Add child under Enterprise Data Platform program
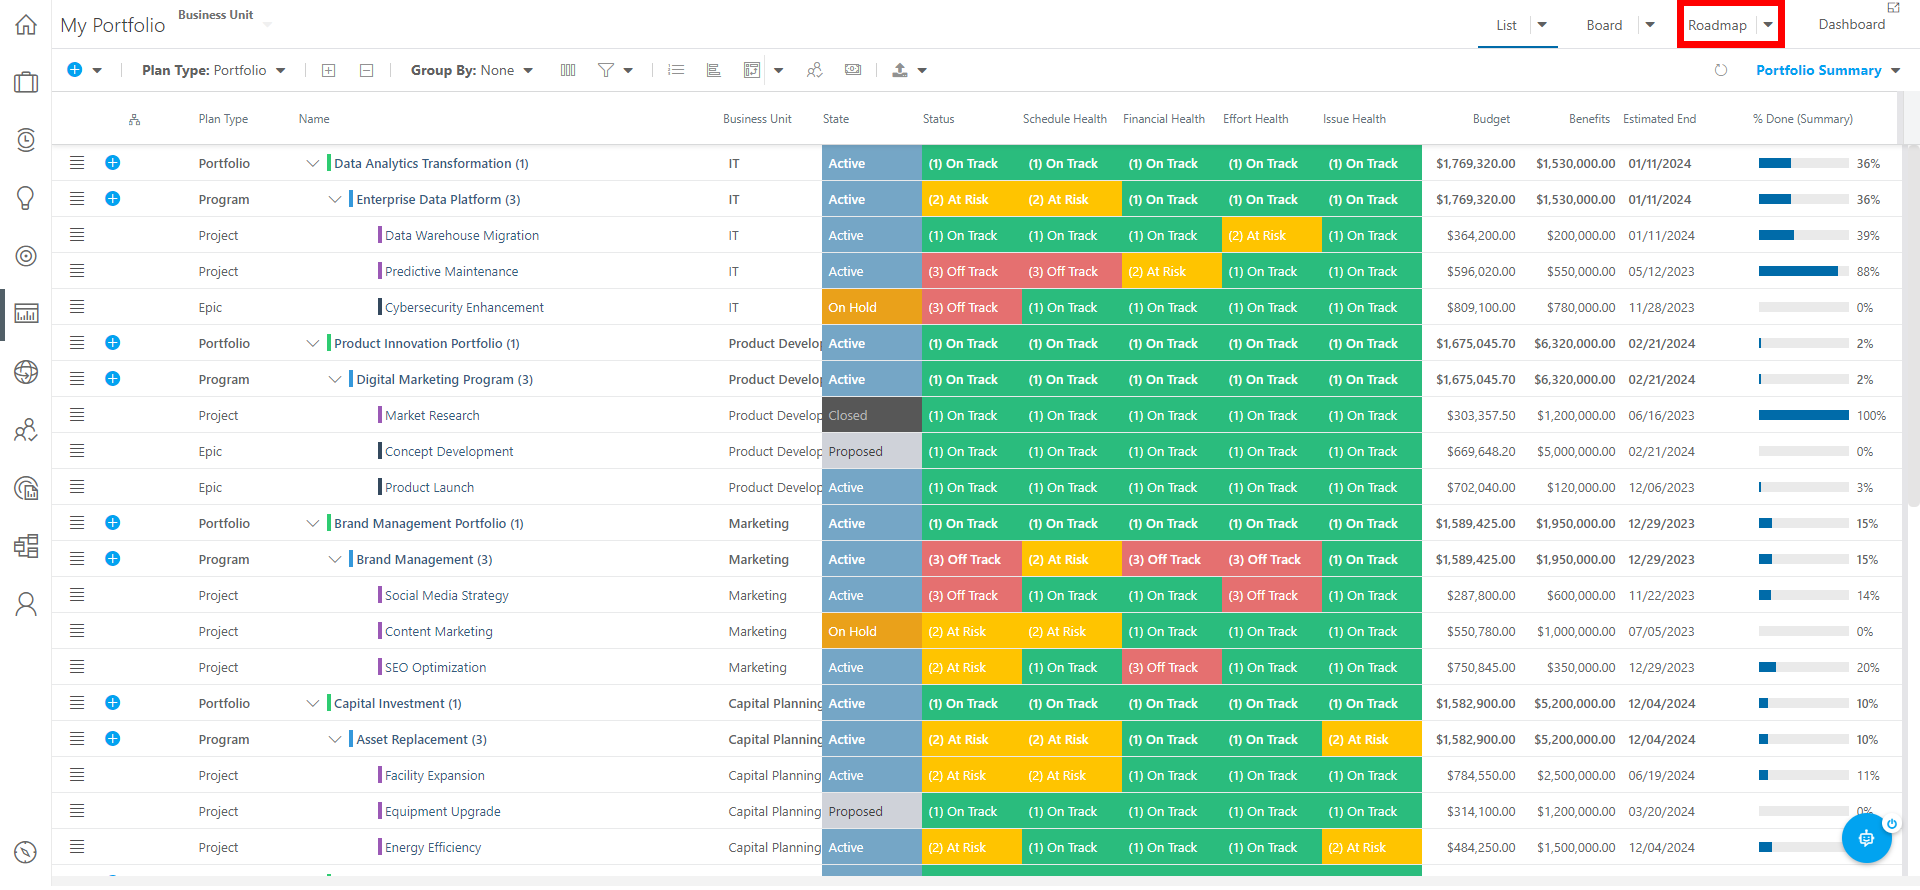Image resolution: width=1920 pixels, height=890 pixels. 113,199
